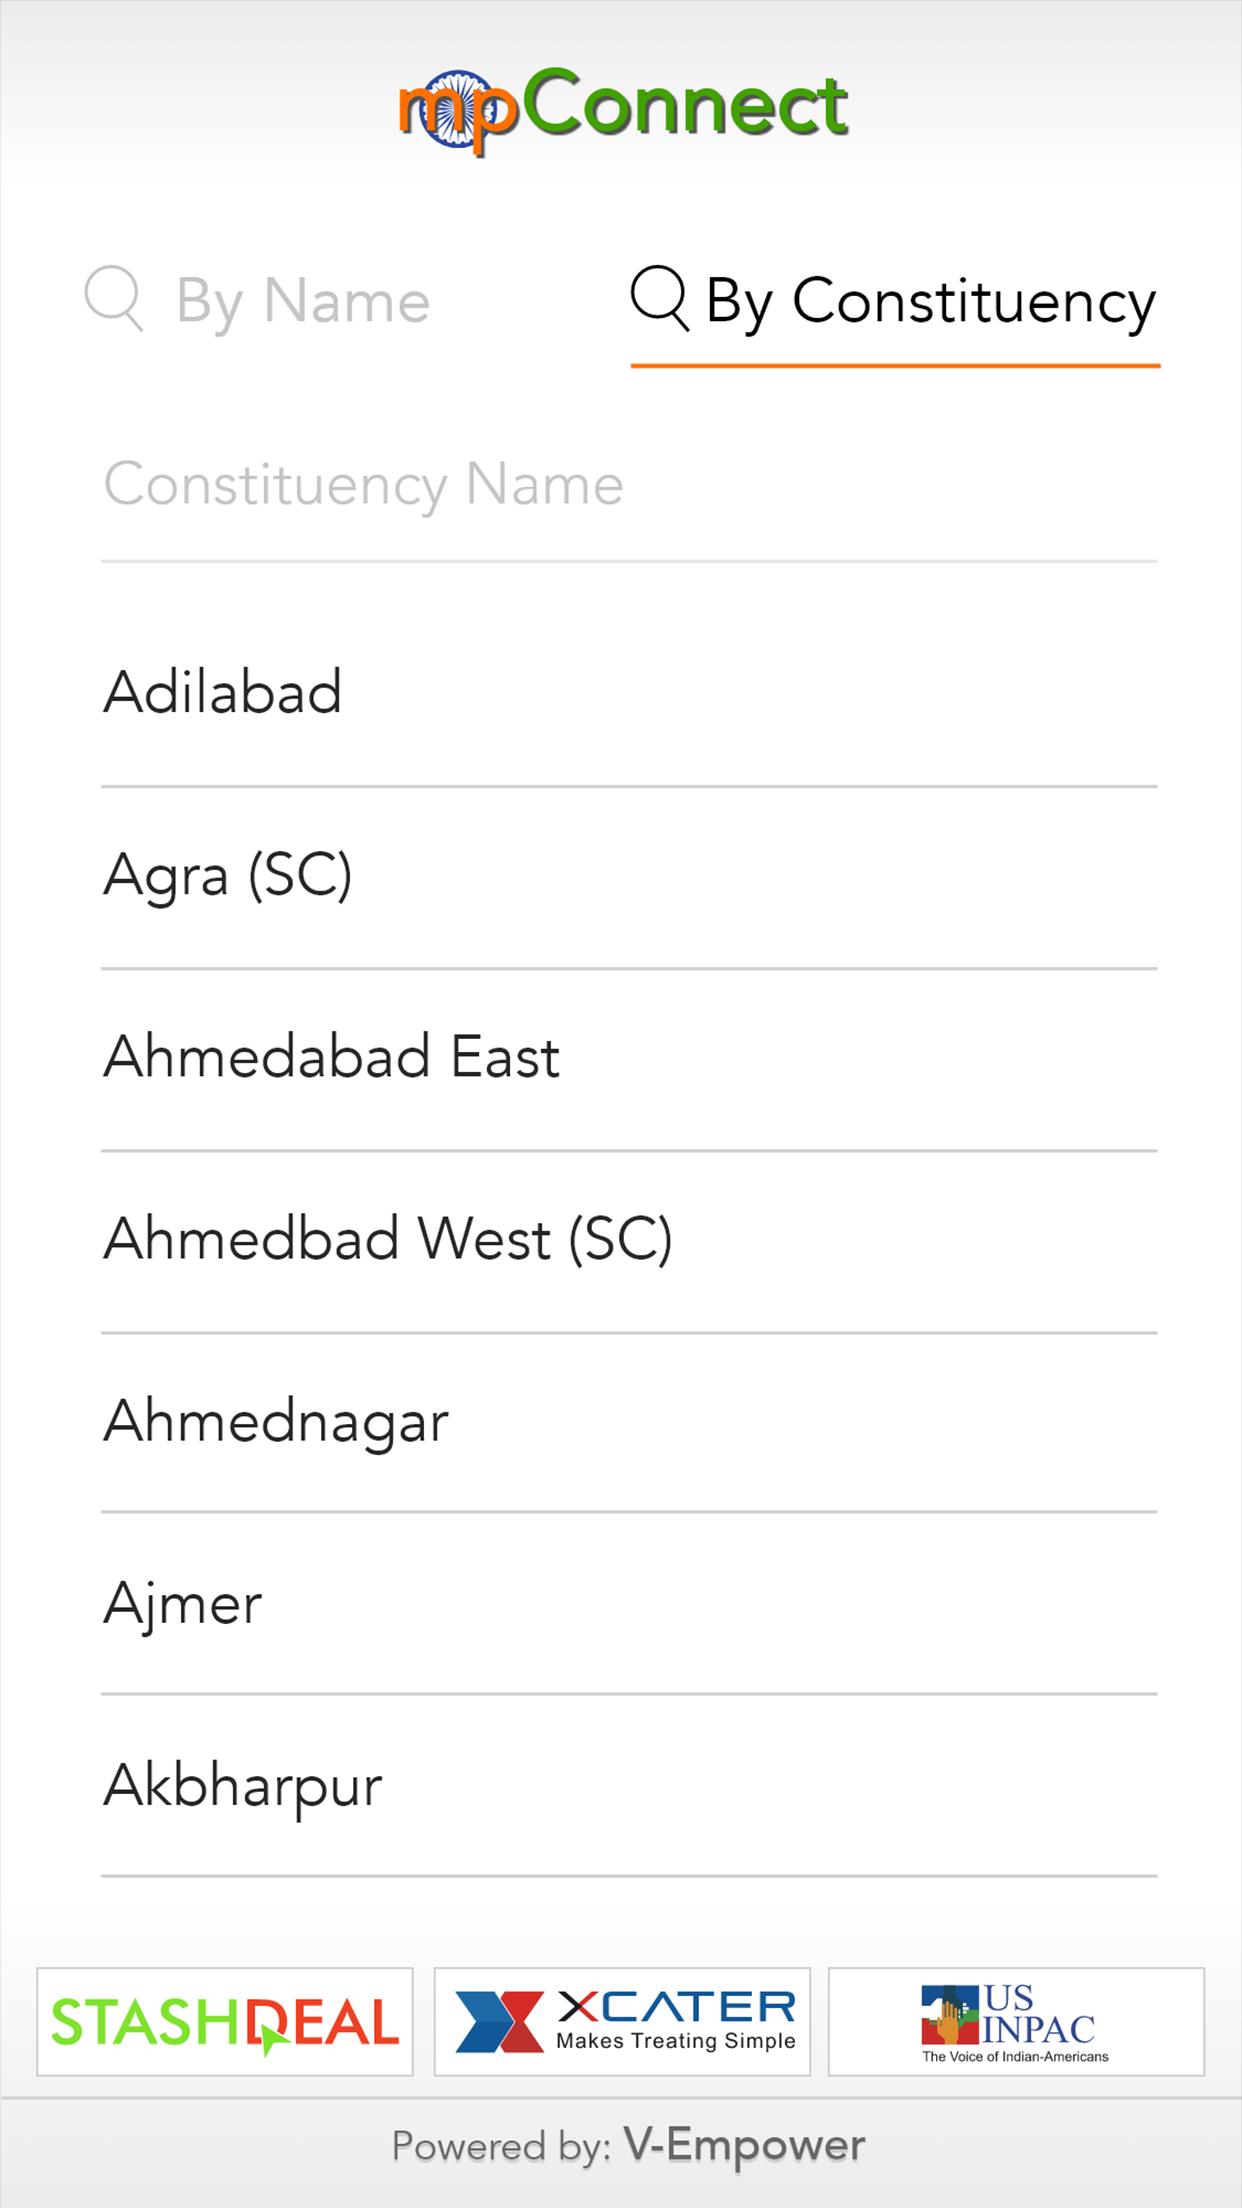This screenshot has height=2208, width=1242.
Task: Select the By Constituency tab
Action: (x=930, y=300)
